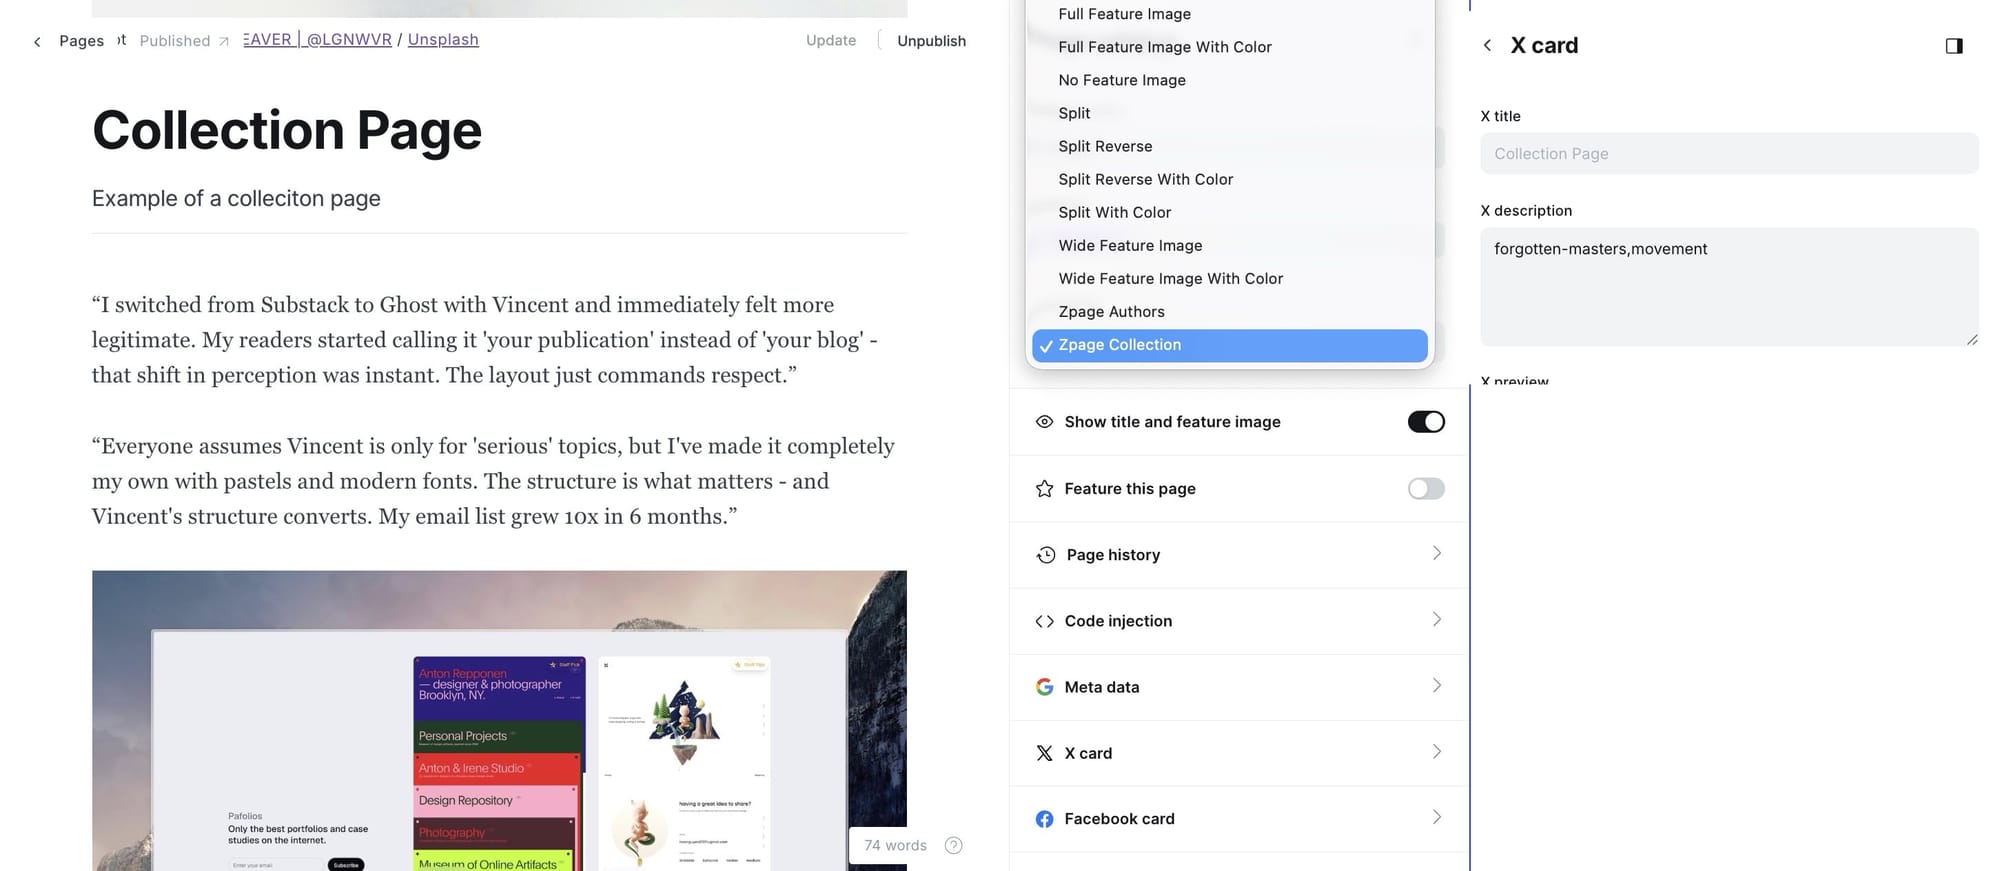Enable the Feature this page switch
Image resolution: width=2000 pixels, height=871 pixels.
[x=1426, y=488]
